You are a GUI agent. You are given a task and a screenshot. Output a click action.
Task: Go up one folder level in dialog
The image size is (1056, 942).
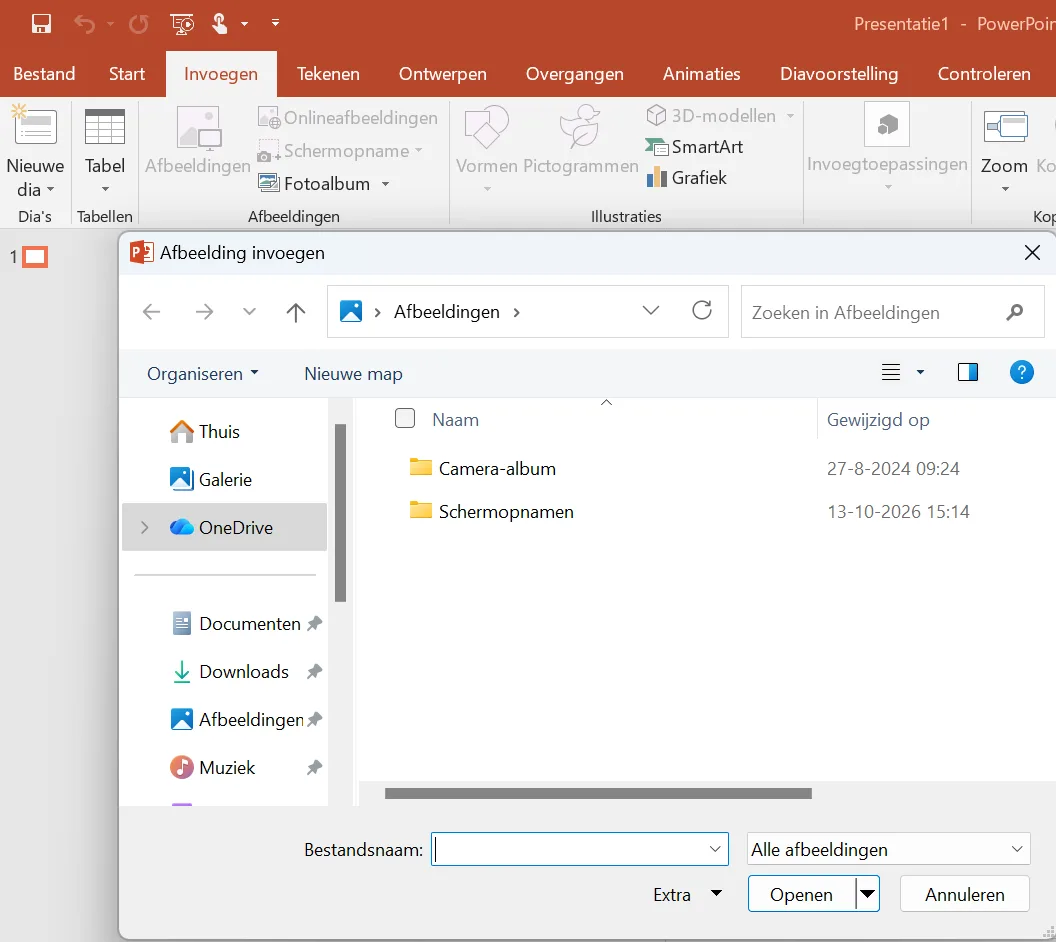(x=296, y=312)
